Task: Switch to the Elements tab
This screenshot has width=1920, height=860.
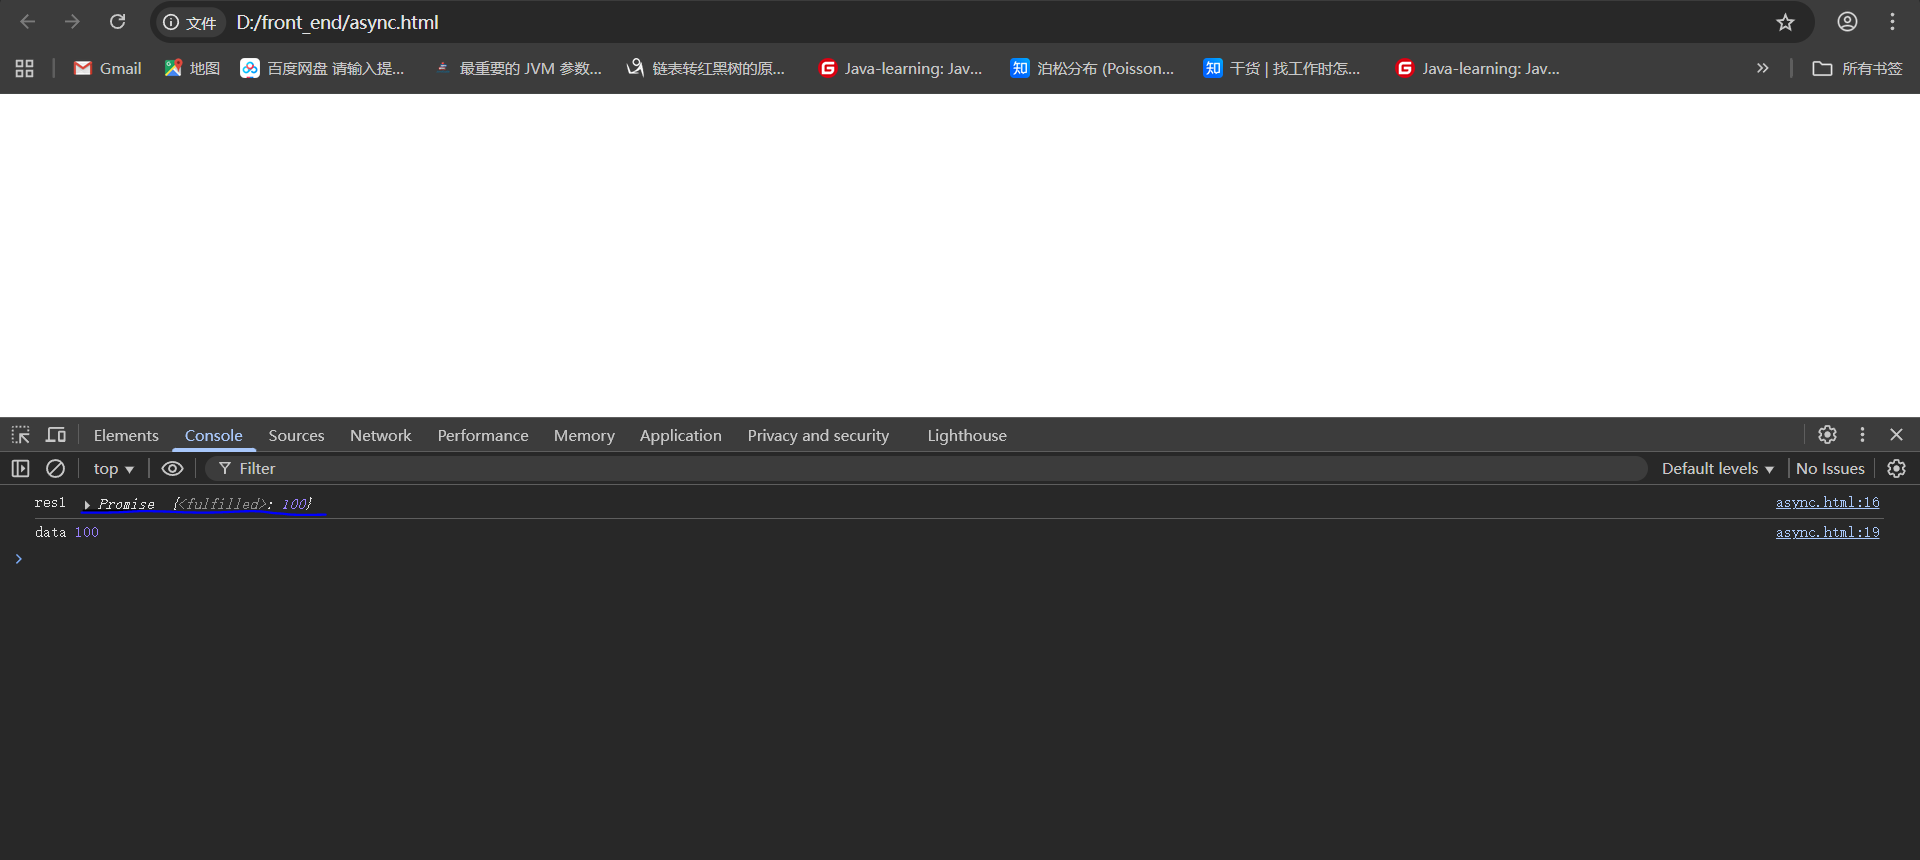Action: pos(126,435)
